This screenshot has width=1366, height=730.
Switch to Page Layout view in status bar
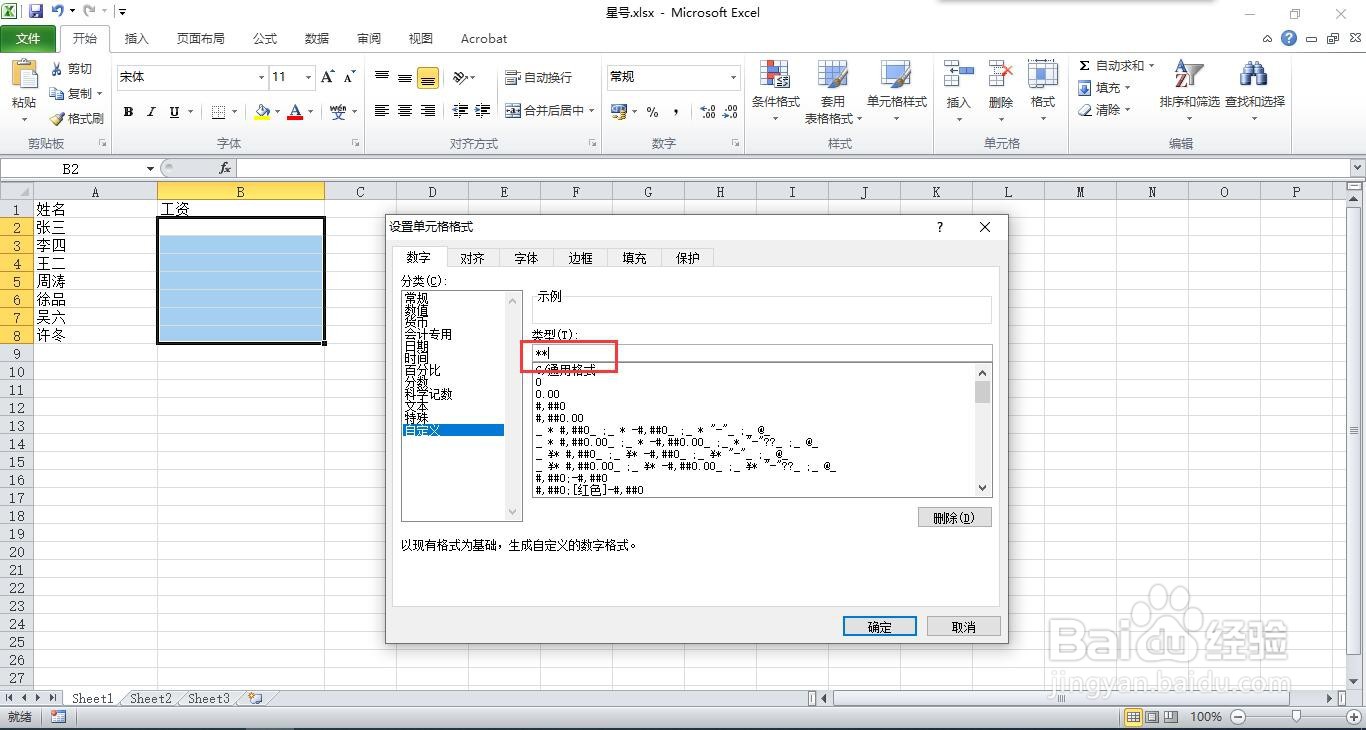[x=1152, y=716]
